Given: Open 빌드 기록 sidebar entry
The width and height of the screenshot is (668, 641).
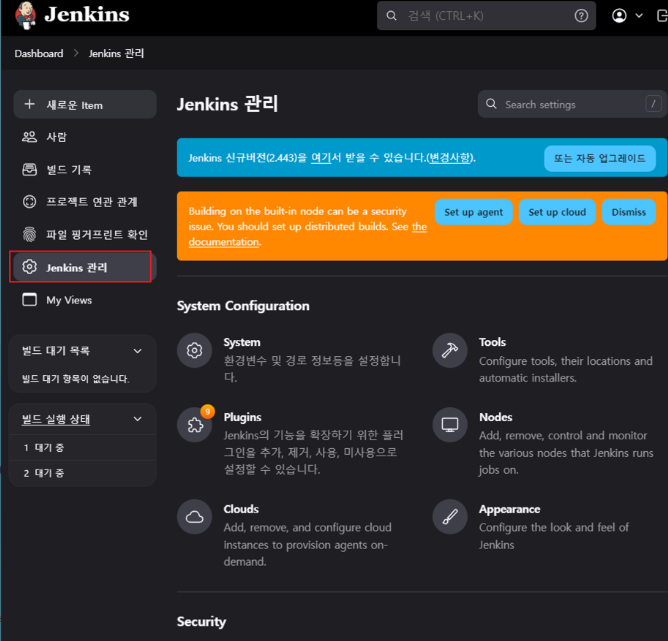Looking at the screenshot, I should [85, 170].
